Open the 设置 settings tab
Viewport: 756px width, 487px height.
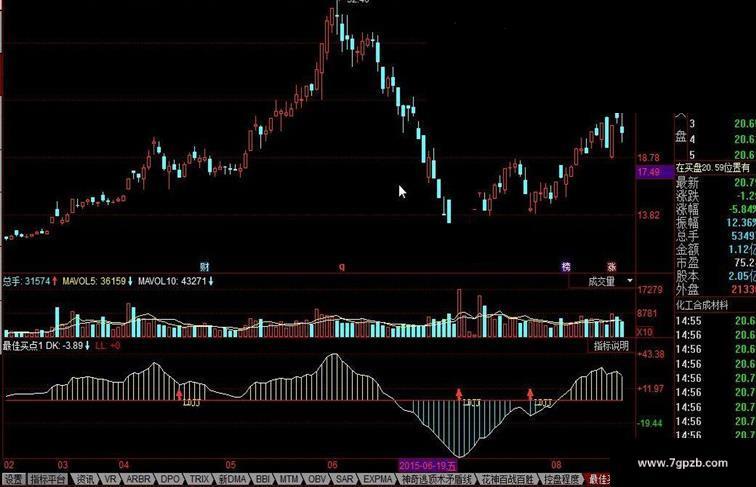point(14,479)
